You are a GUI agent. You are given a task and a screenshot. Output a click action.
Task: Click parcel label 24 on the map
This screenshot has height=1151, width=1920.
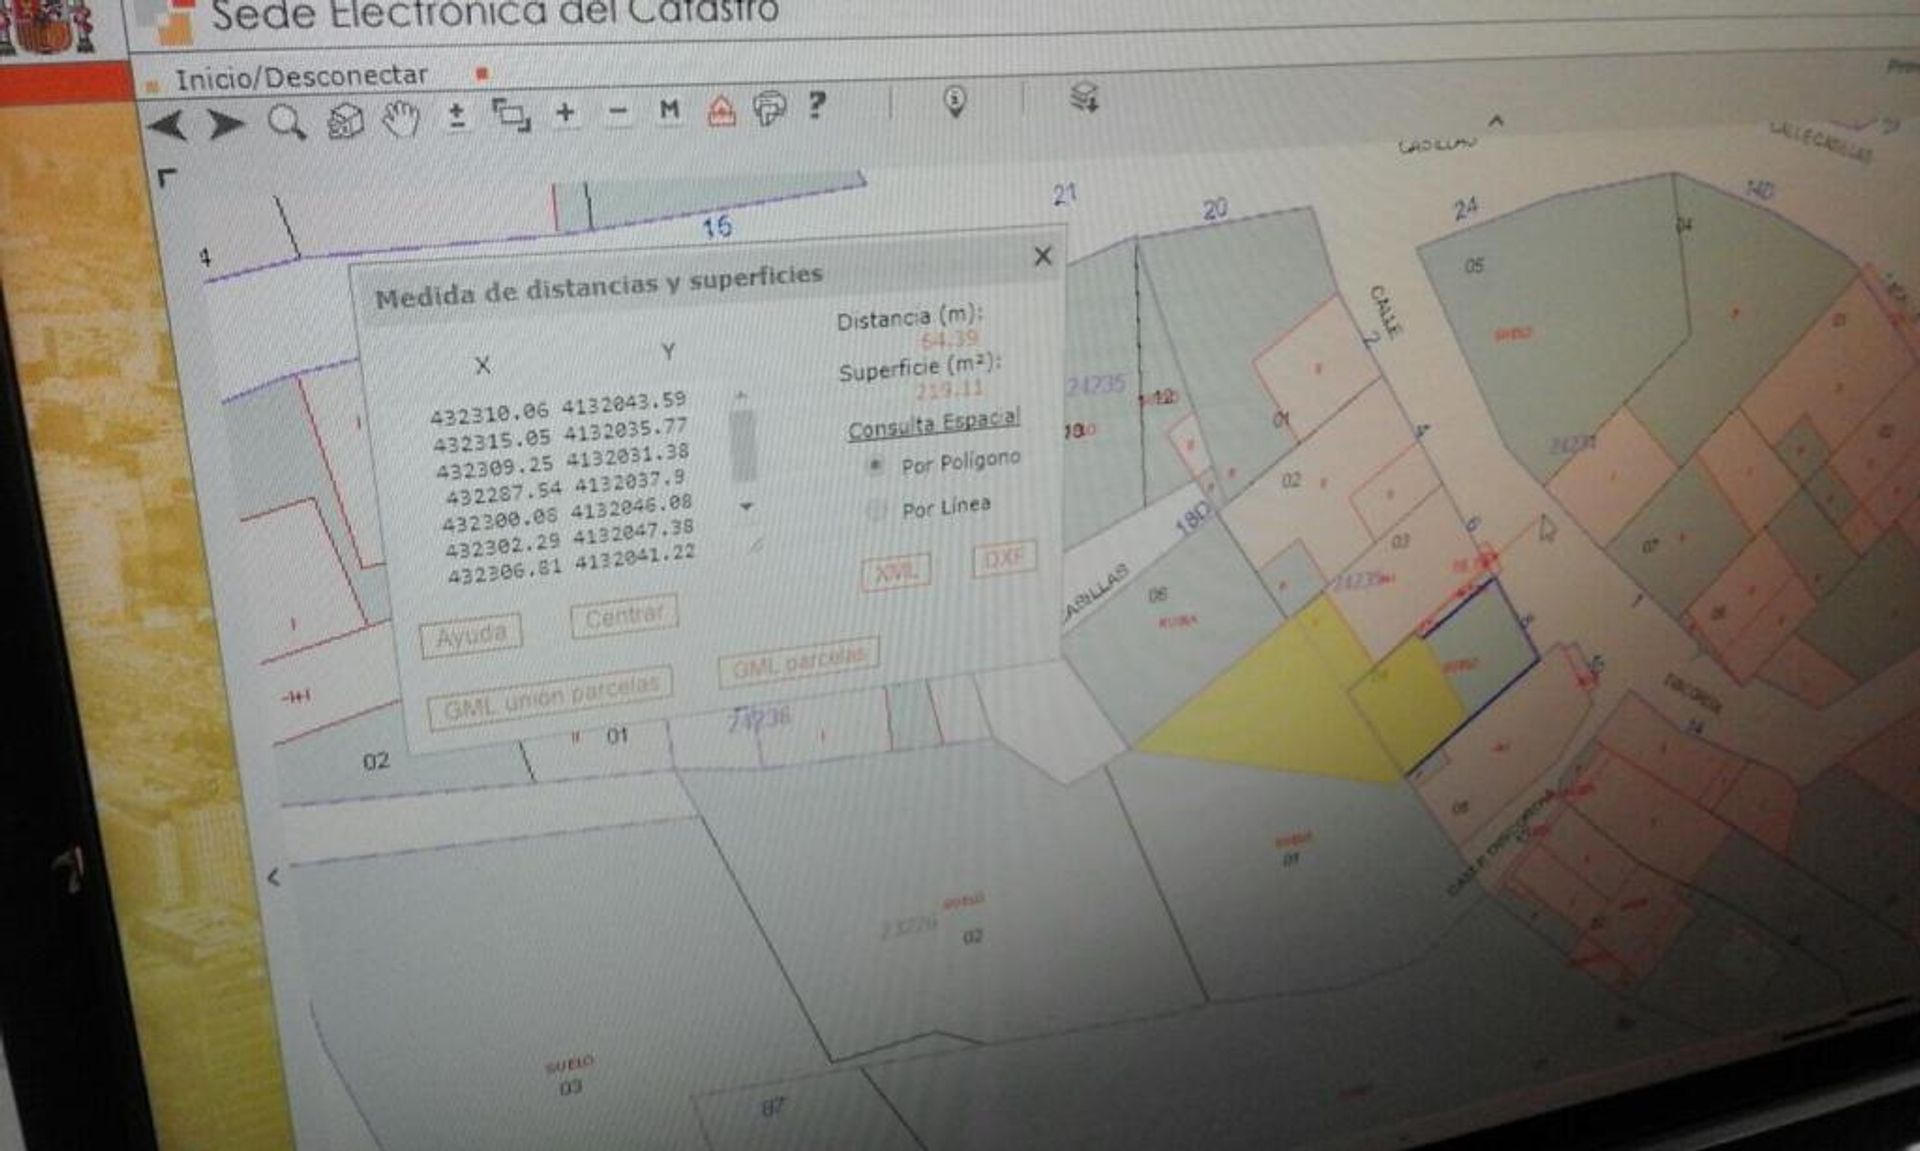click(1466, 209)
